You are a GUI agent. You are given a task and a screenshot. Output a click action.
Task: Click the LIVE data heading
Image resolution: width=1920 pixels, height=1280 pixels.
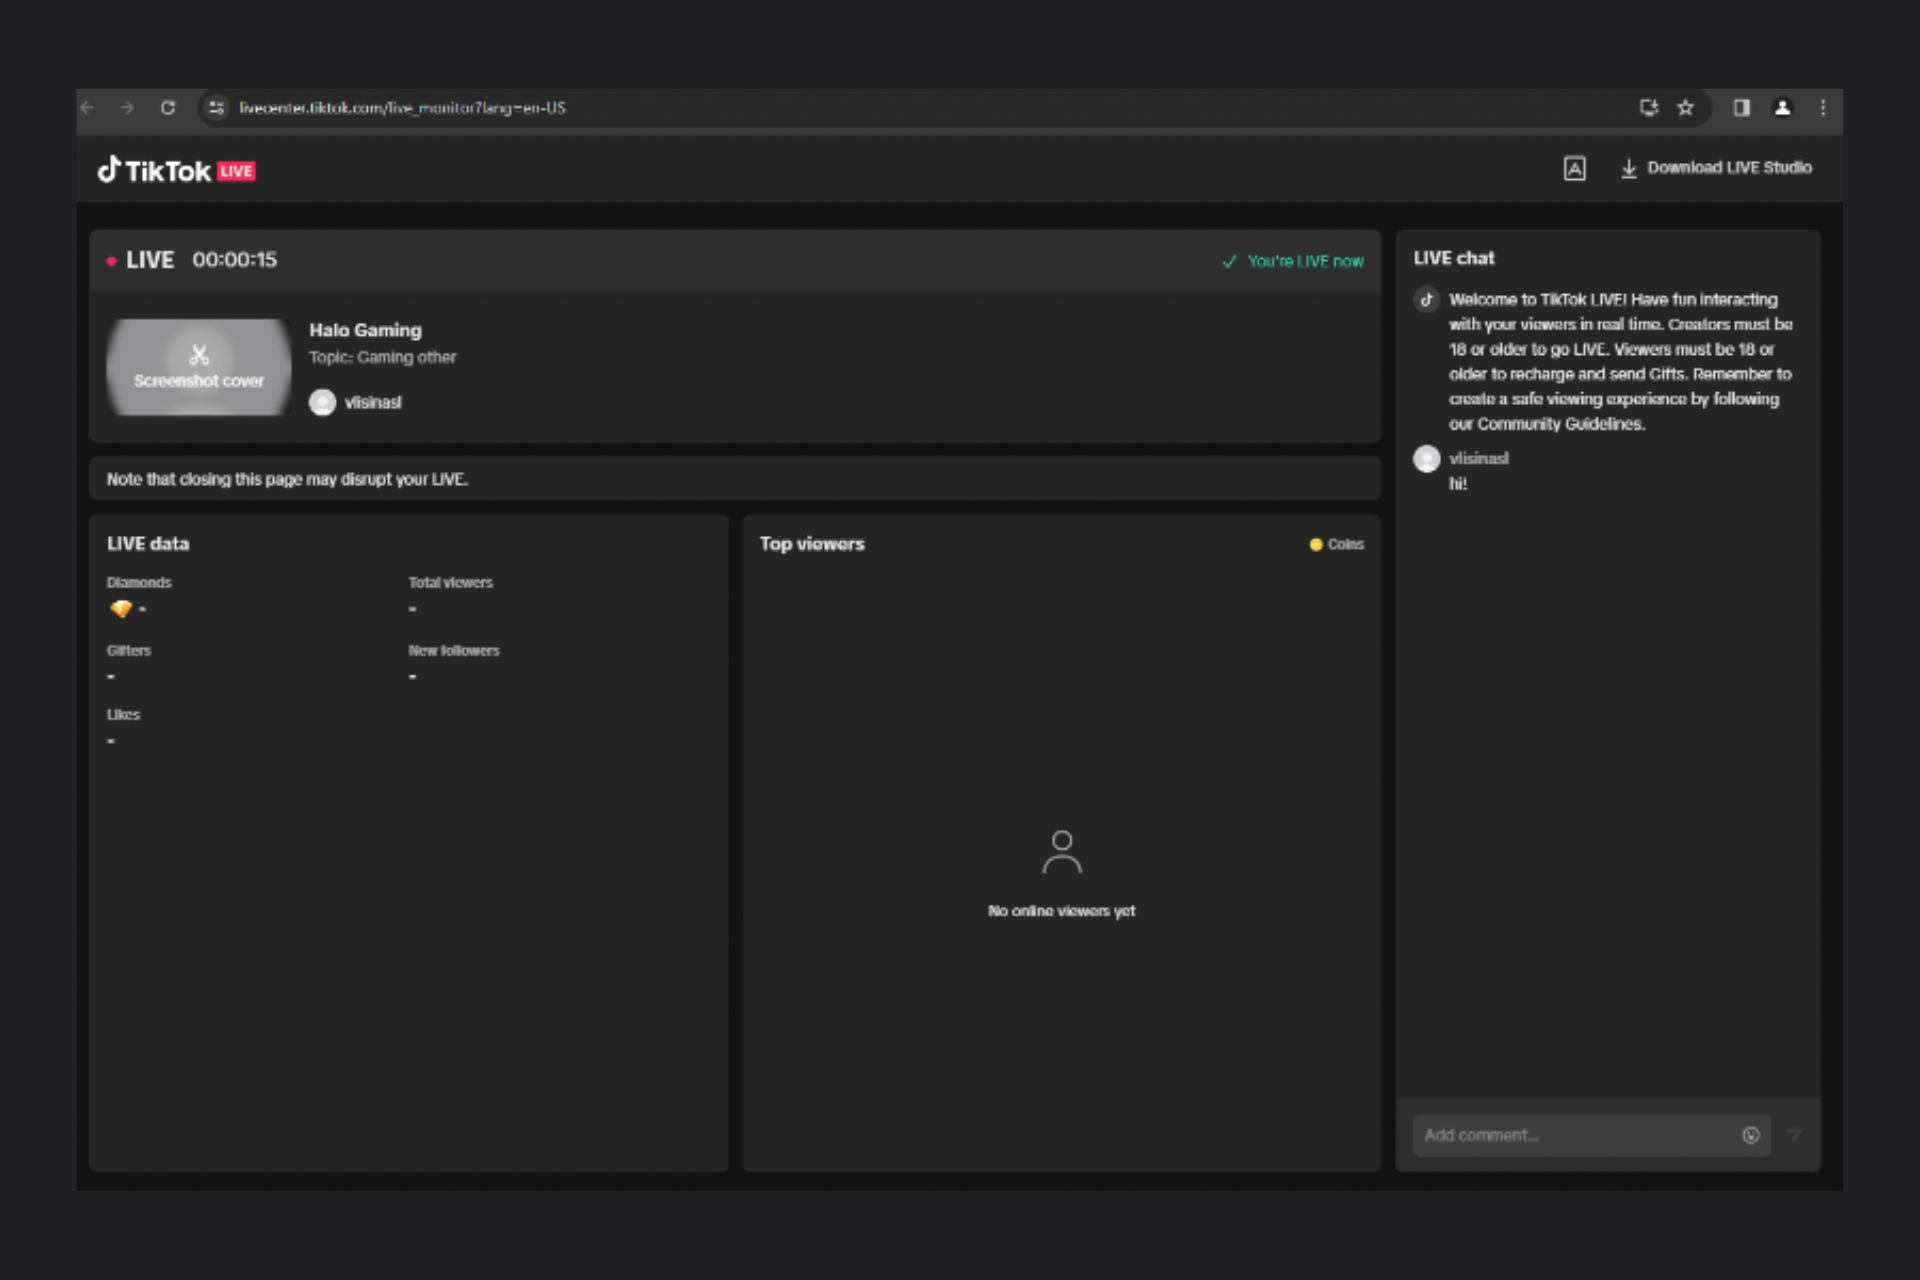[x=148, y=544]
